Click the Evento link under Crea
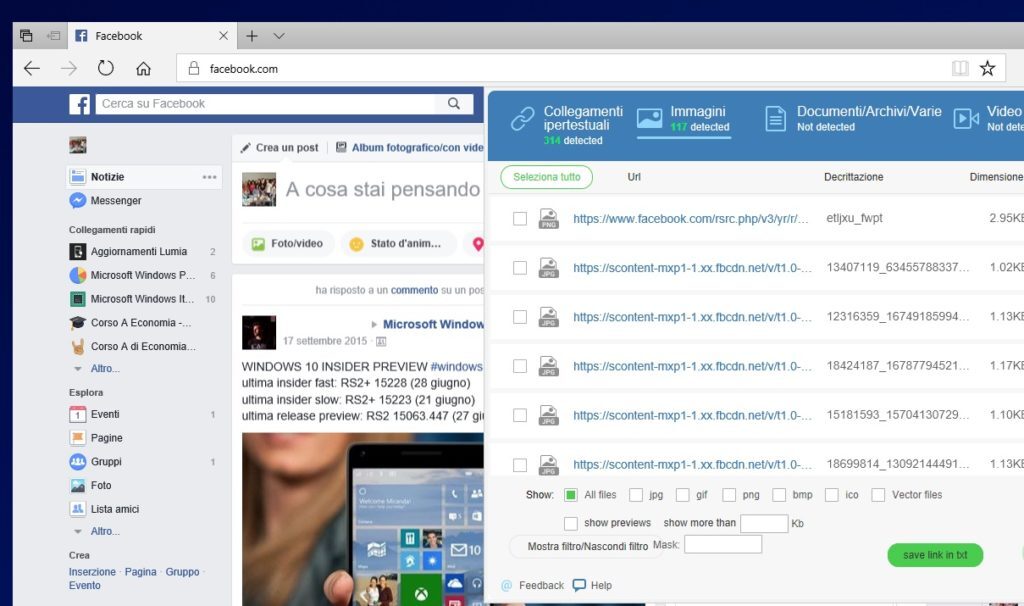 click(85, 585)
